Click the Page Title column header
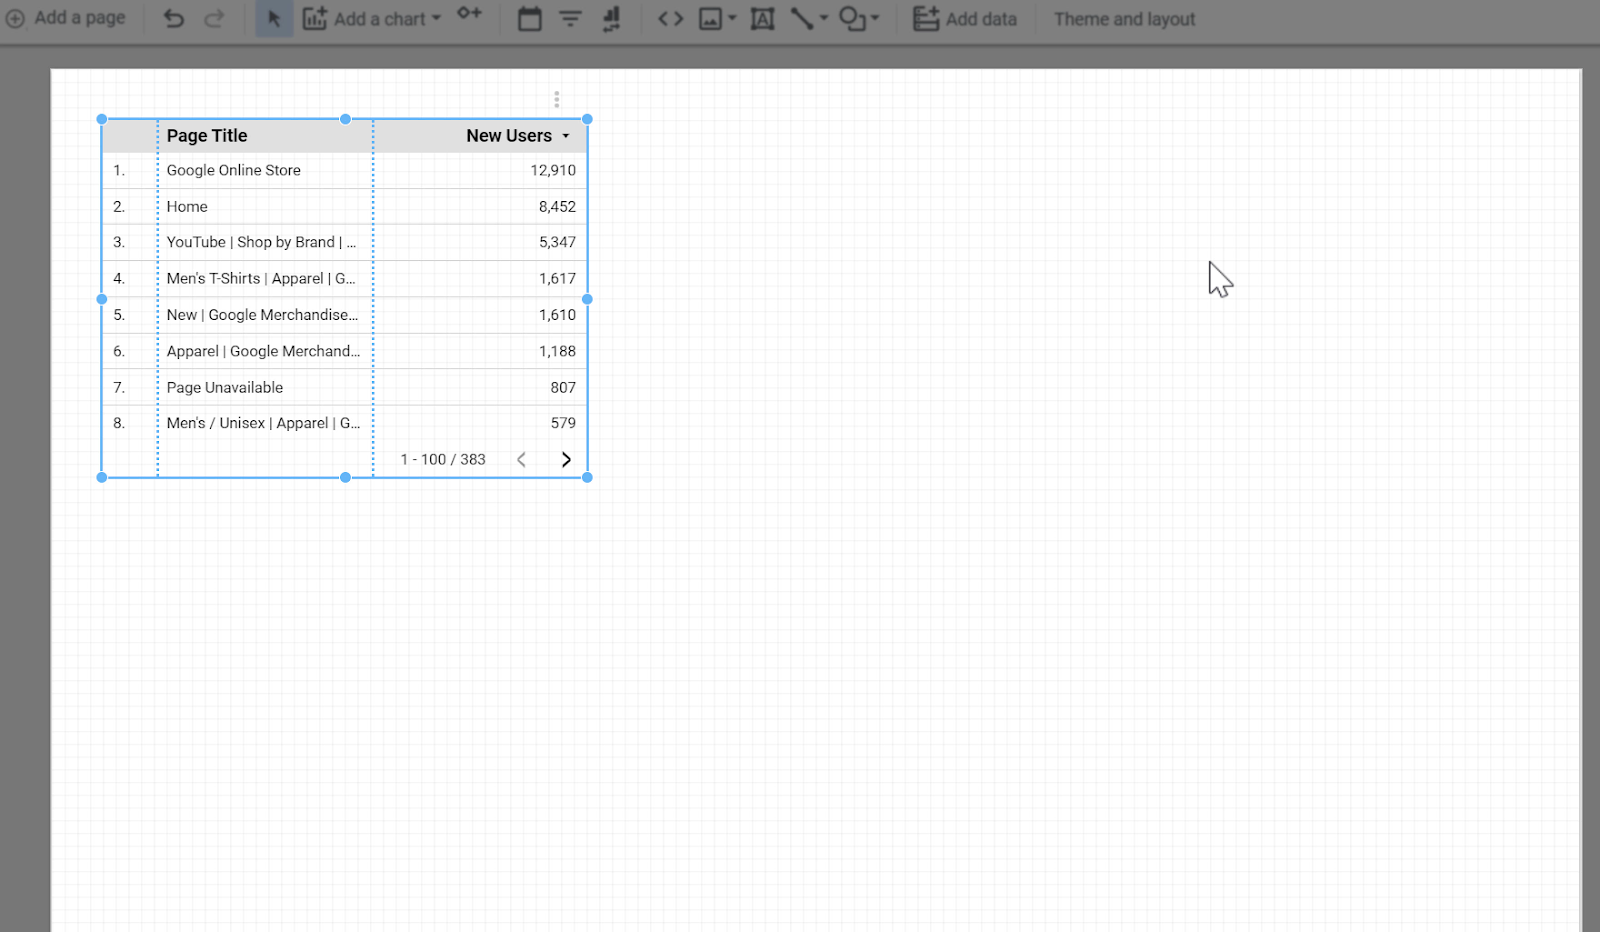The height and width of the screenshot is (932, 1600). tap(207, 136)
